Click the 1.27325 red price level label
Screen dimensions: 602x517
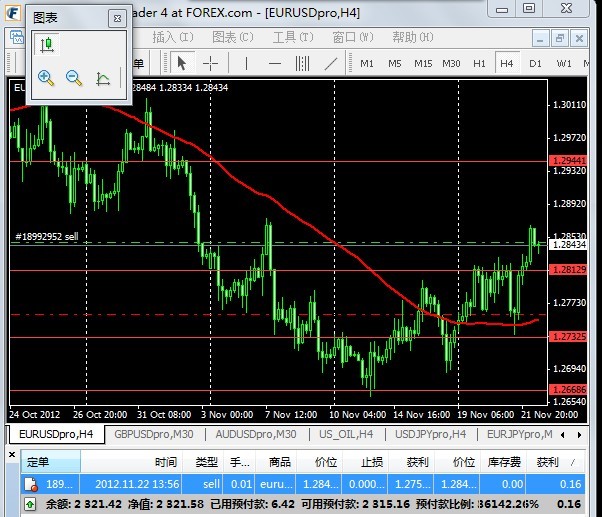point(569,337)
